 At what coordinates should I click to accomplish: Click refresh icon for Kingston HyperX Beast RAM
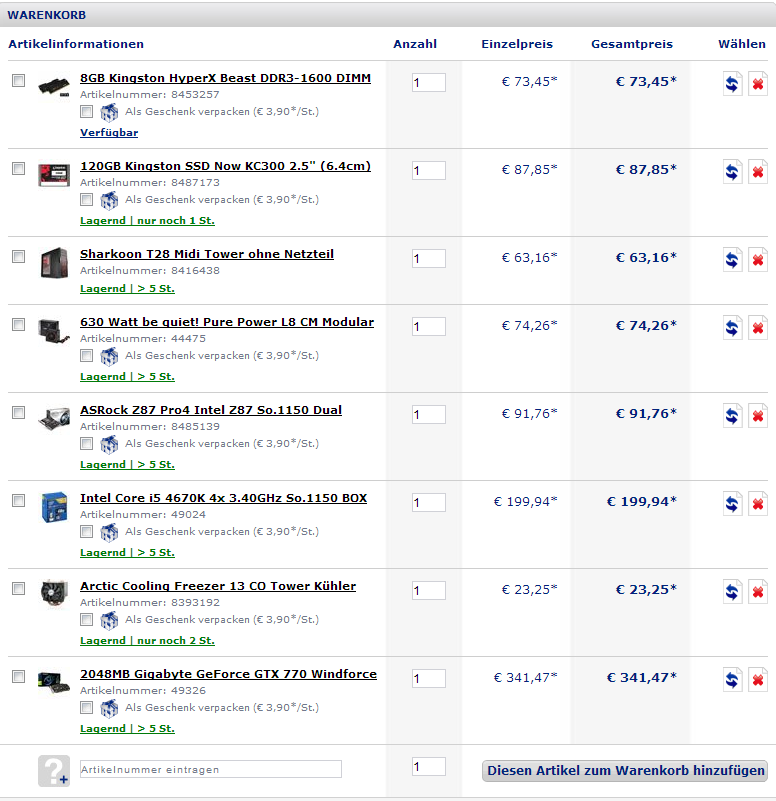click(732, 83)
